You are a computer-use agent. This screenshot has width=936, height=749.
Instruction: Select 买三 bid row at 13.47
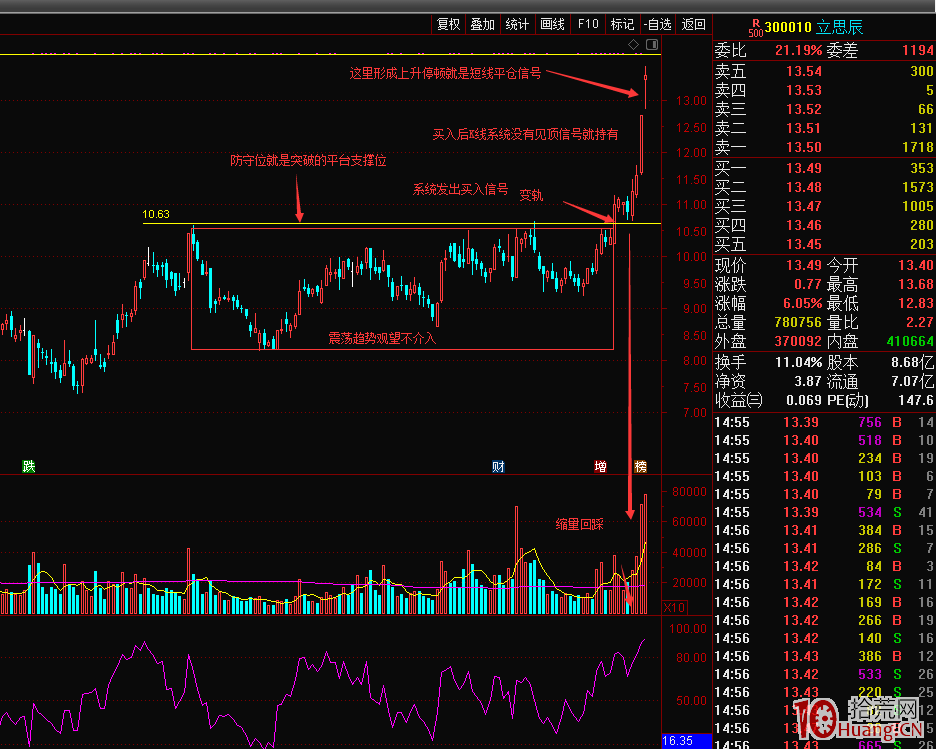(x=824, y=206)
